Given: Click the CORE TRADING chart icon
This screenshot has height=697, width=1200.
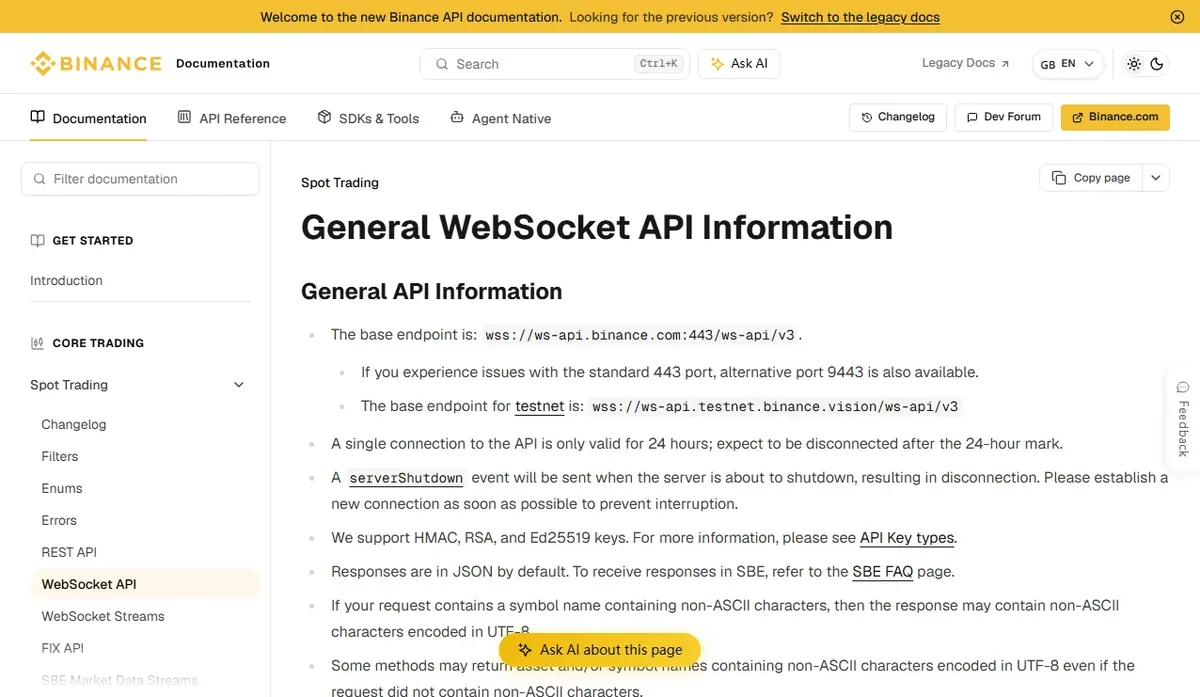Looking at the screenshot, I should (37, 343).
